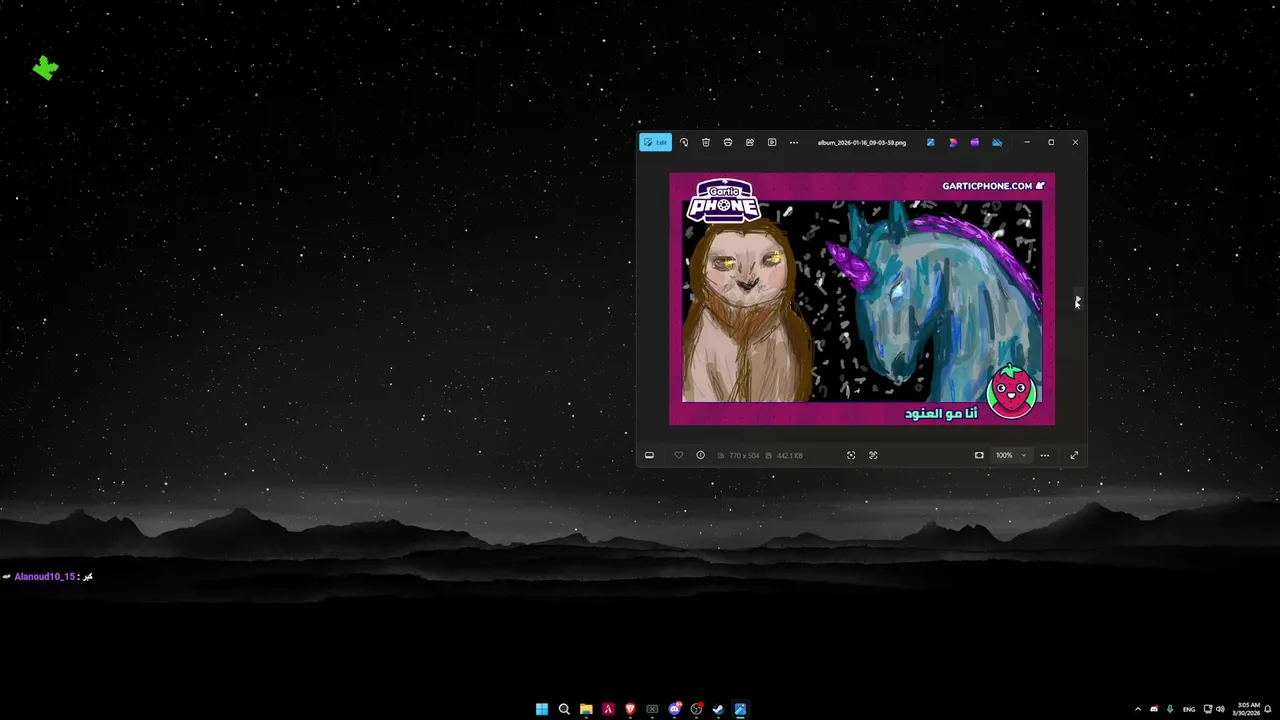Open the volume speaker tray icon
The width and height of the screenshot is (1280, 720).
tap(1220, 709)
